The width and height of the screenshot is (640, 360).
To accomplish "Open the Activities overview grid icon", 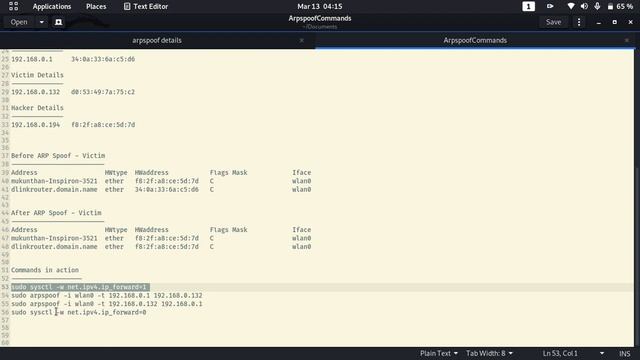I will (x=13, y=6).
